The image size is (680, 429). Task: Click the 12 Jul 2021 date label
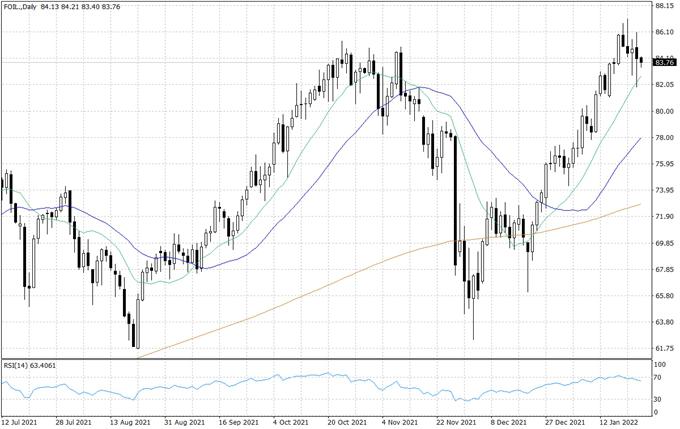20,422
